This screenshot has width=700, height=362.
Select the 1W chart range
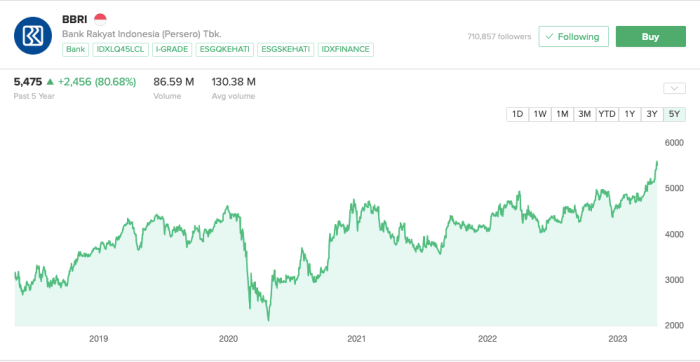point(540,114)
